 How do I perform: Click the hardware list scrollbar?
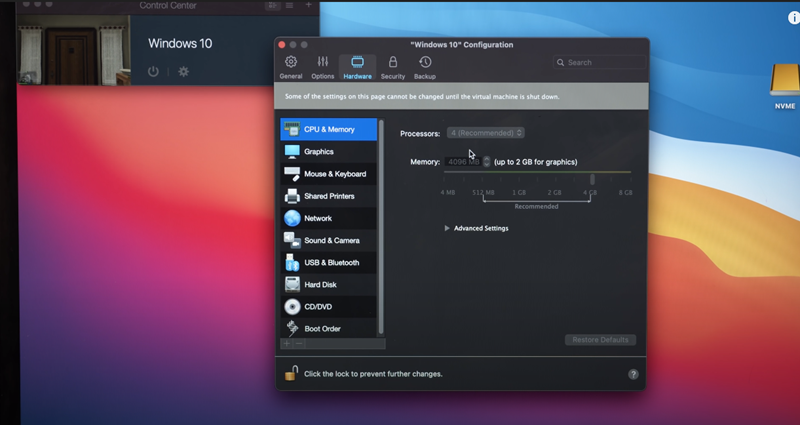[x=381, y=228]
